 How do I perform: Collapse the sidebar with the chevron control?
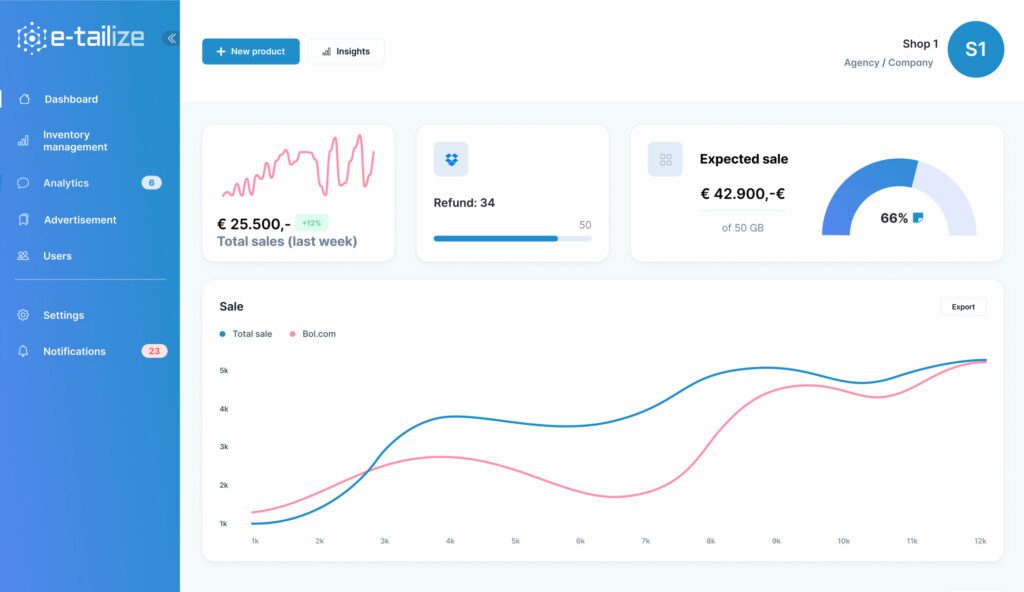click(x=171, y=38)
